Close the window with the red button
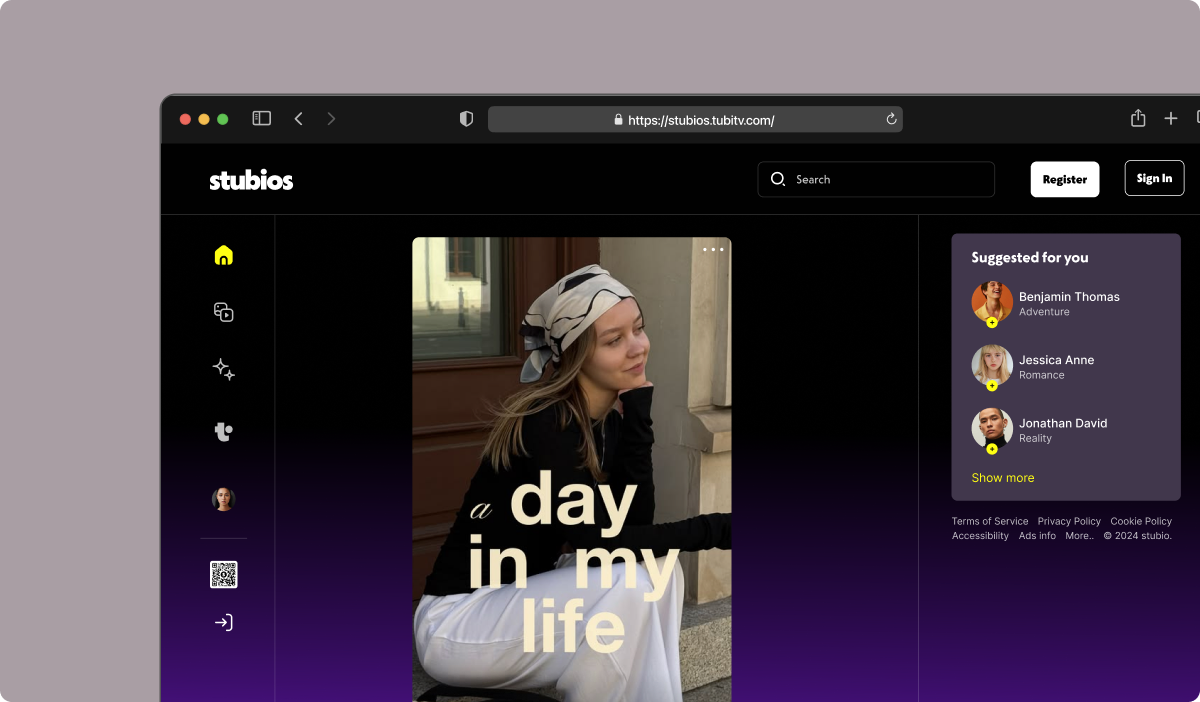This screenshot has height=702, width=1200. click(x=185, y=119)
